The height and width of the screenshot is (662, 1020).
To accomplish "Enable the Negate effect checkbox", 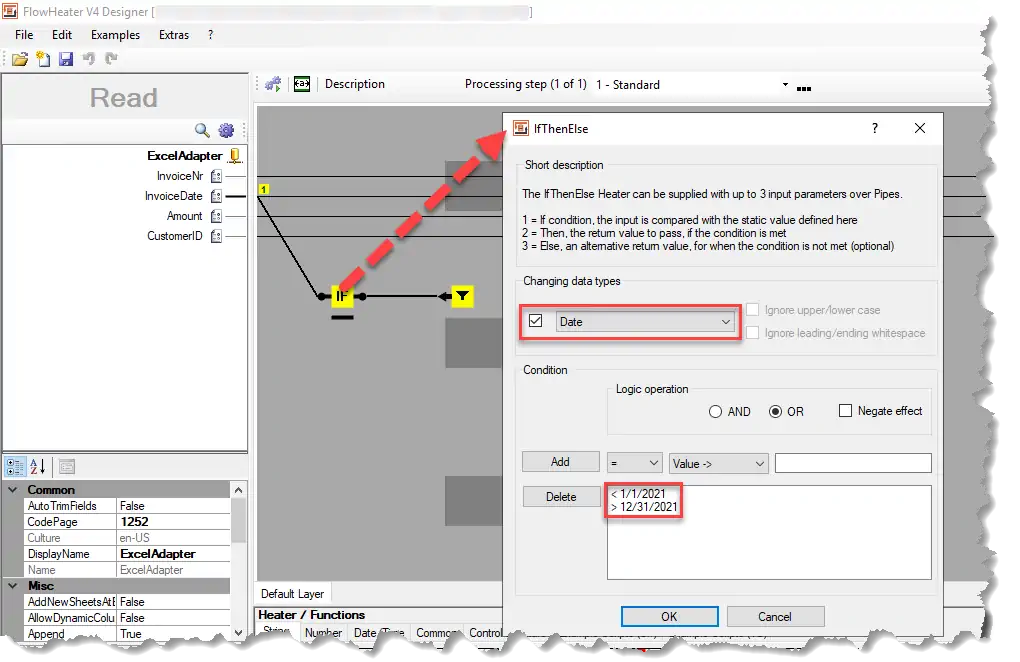I will tap(845, 411).
